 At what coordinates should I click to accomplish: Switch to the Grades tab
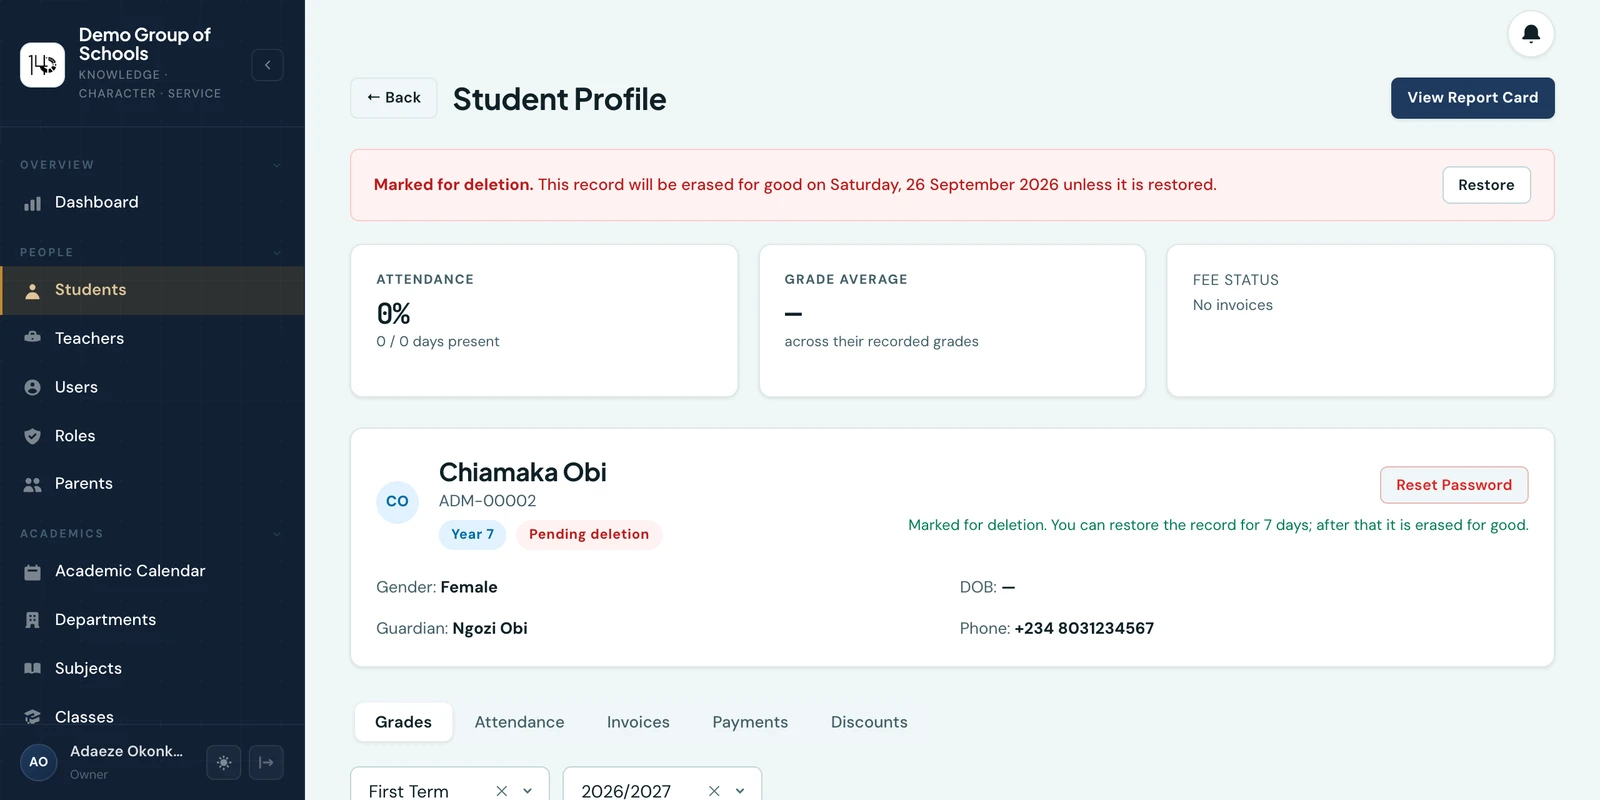pyautogui.click(x=403, y=722)
